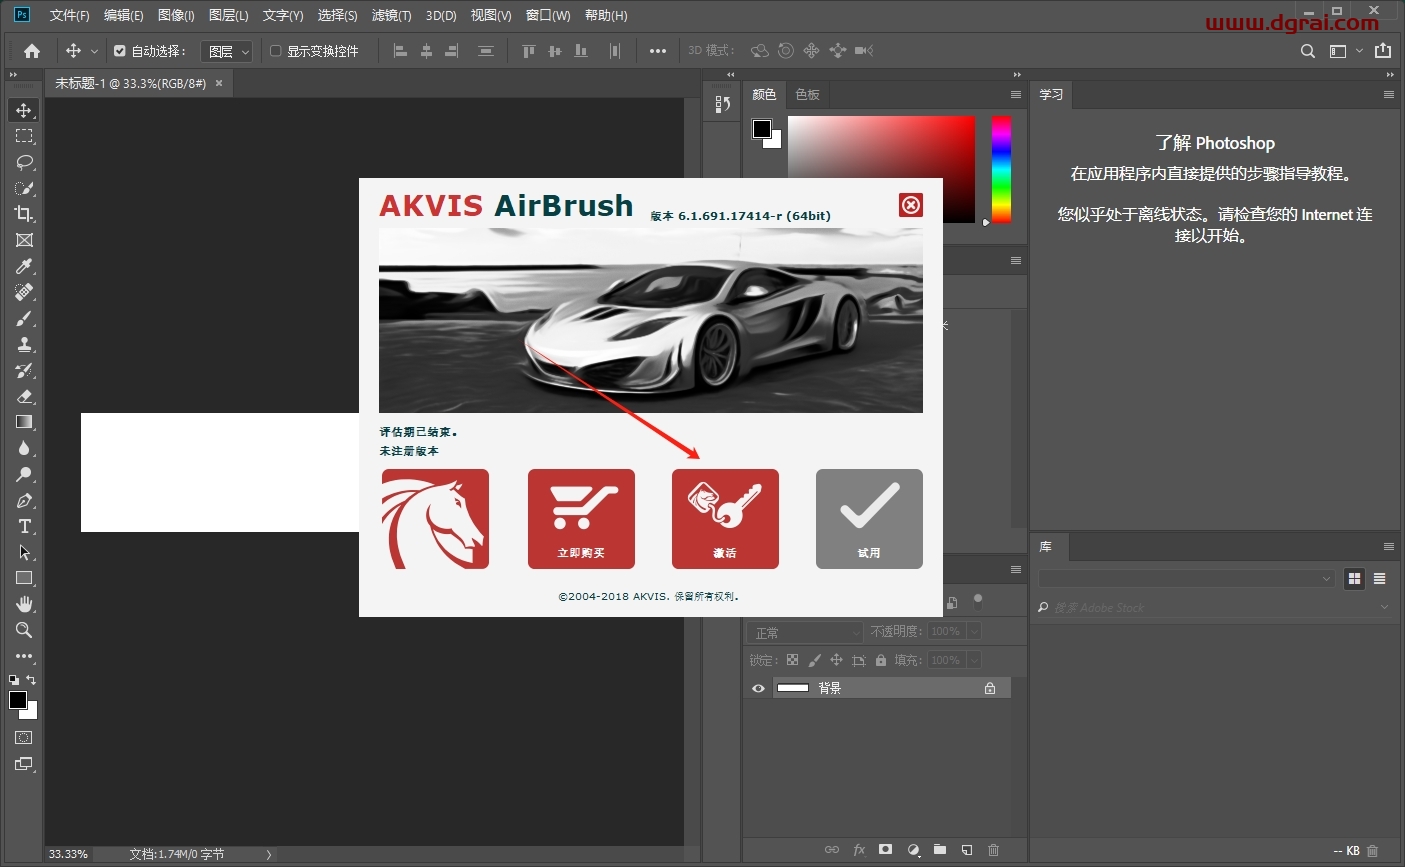Toggle lock all icon beside 填充
Viewport: 1405px width, 867px height.
(x=881, y=660)
